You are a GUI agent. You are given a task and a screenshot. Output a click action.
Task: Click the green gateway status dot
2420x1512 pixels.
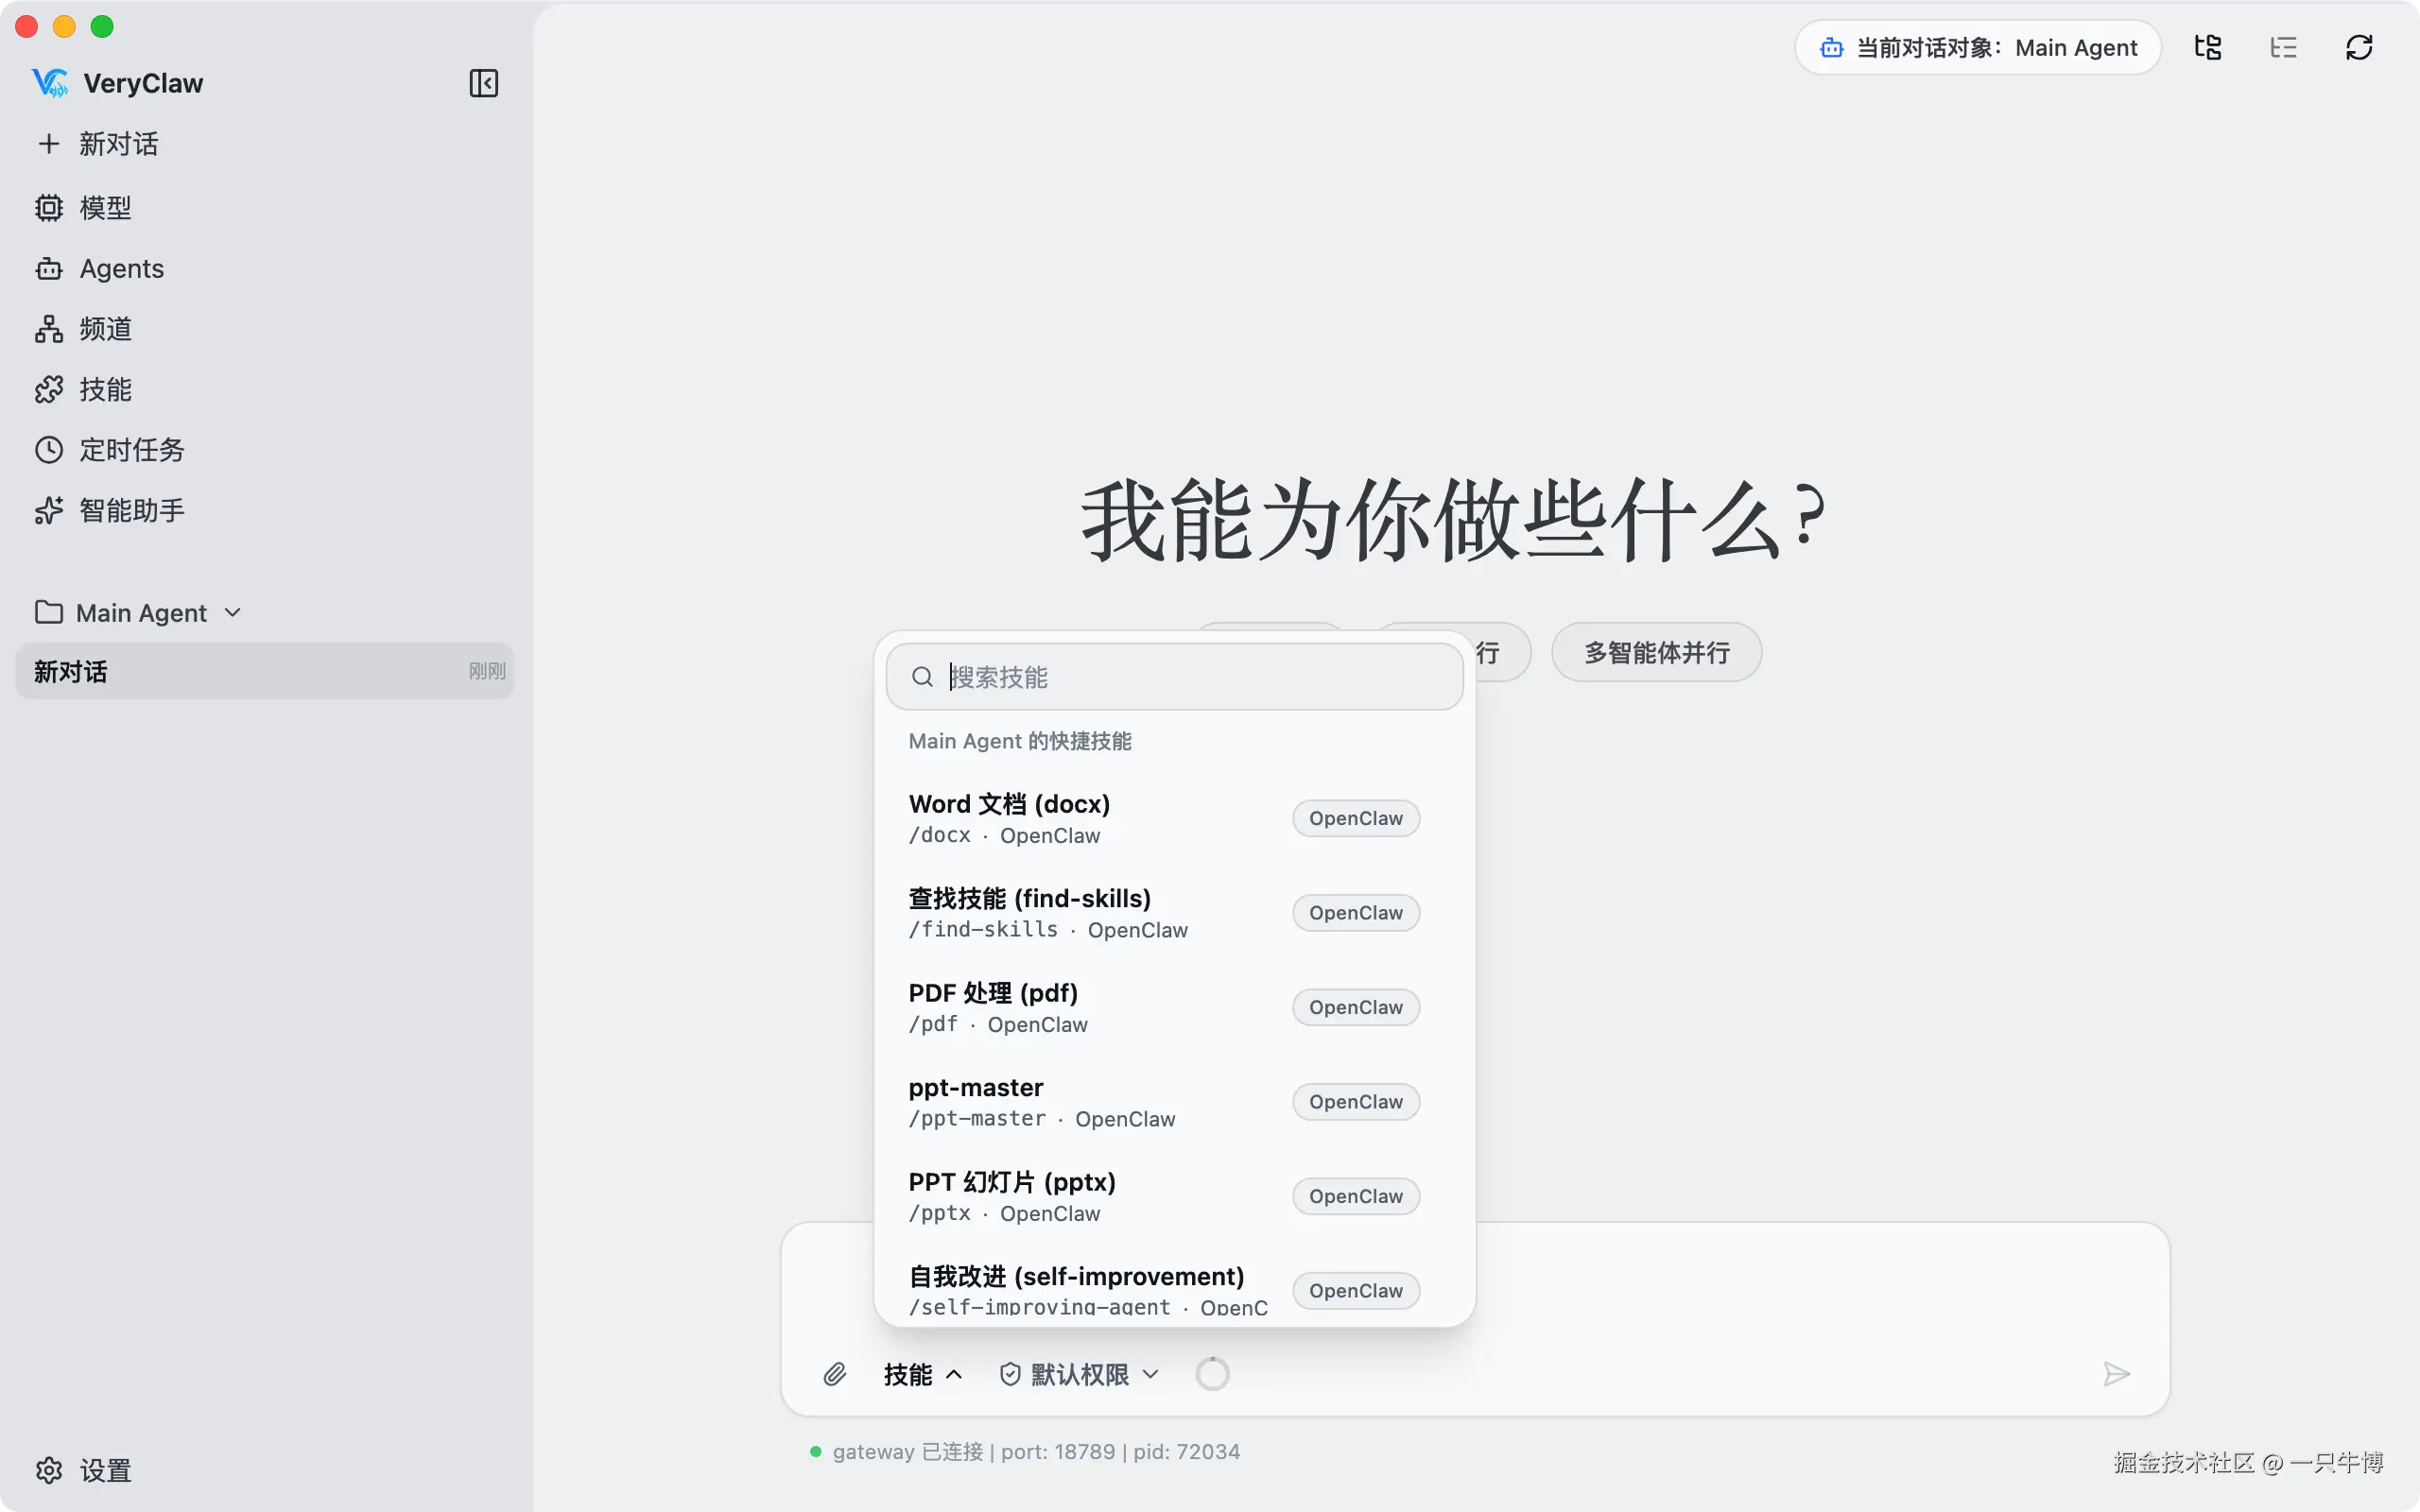pos(816,1451)
